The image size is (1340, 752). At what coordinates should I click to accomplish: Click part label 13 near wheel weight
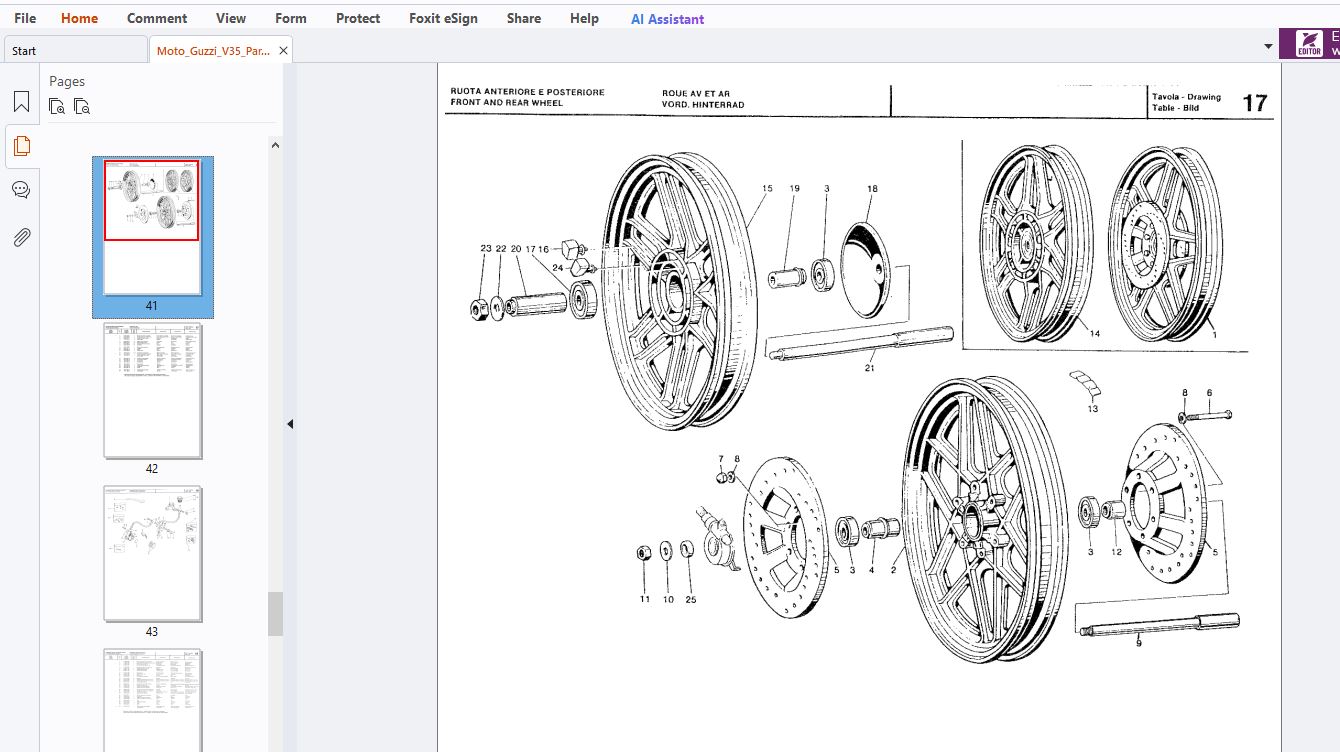1093,409
